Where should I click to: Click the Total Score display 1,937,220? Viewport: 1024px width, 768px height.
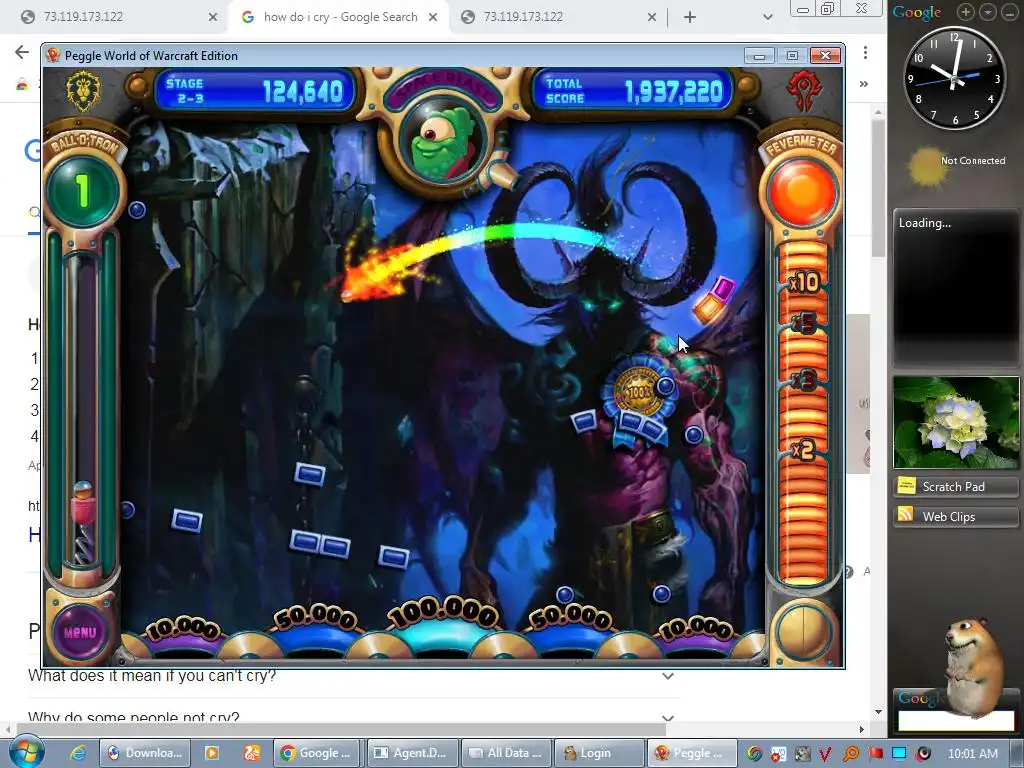click(x=633, y=91)
